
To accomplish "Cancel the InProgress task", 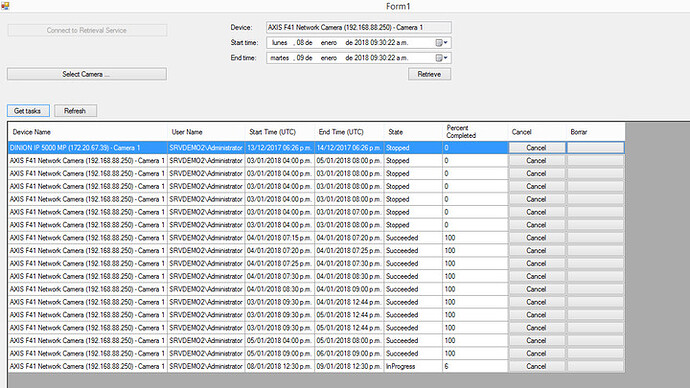I will point(536,366).
